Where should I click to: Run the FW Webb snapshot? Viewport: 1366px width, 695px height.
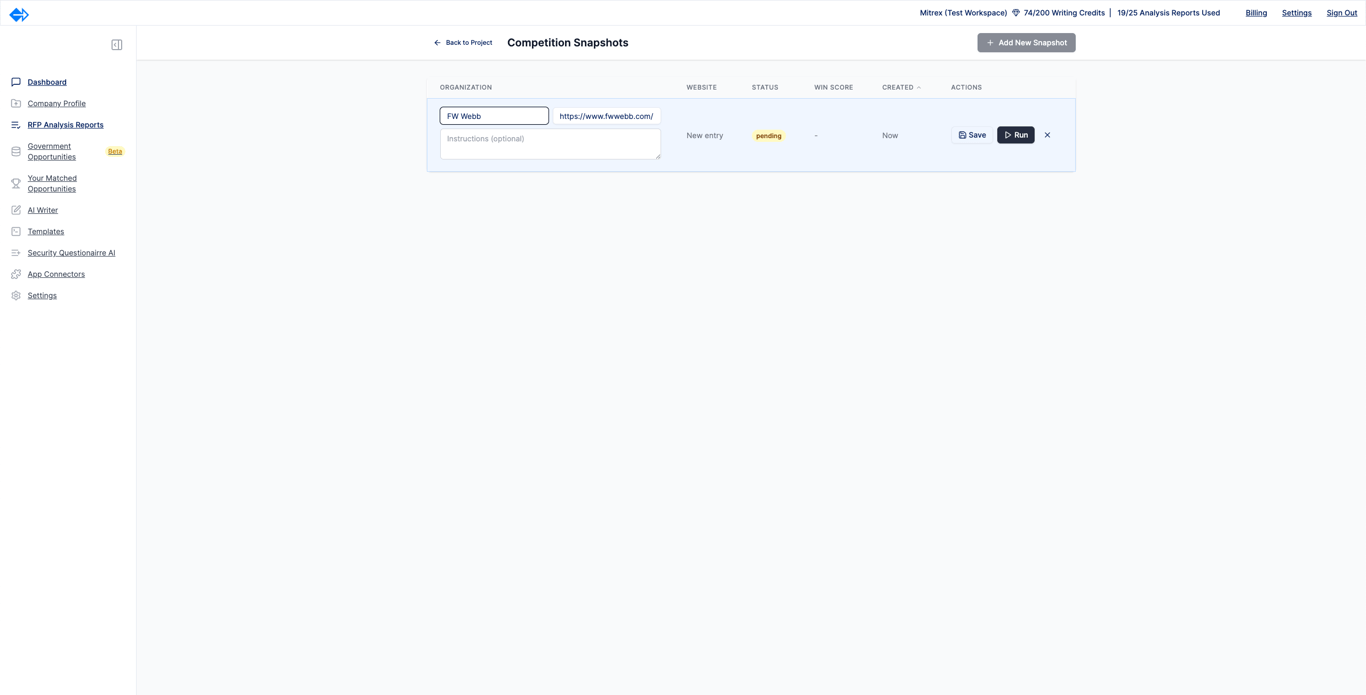(1016, 135)
